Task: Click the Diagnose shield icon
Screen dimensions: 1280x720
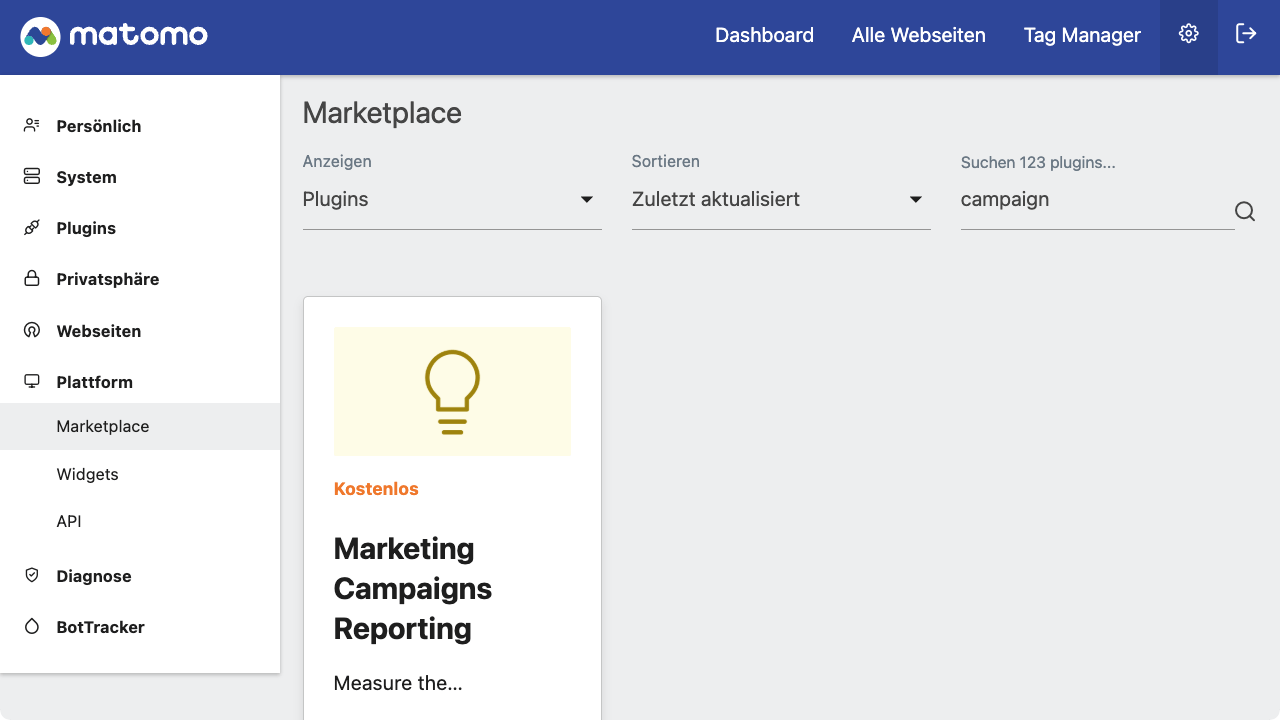Action: click(x=32, y=575)
